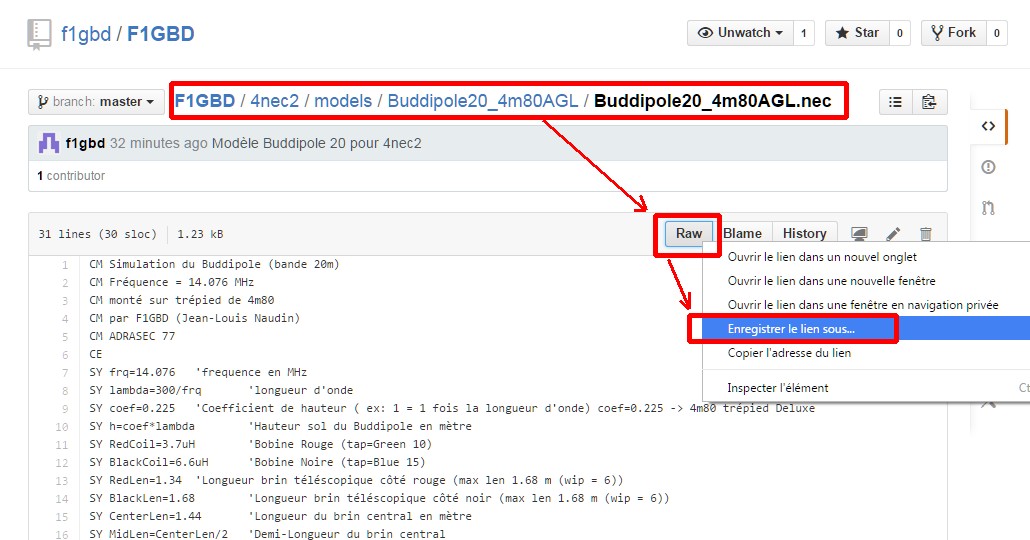
Task: Open the branch: master dropdown
Action: click(x=96, y=102)
